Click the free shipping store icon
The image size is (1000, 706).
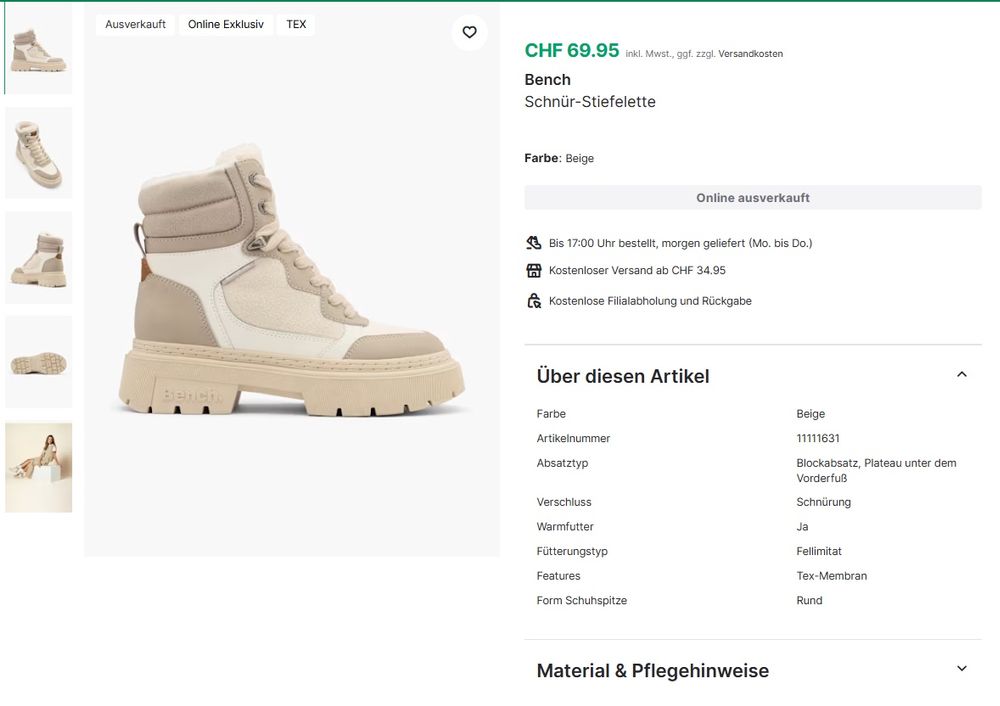[x=533, y=270]
